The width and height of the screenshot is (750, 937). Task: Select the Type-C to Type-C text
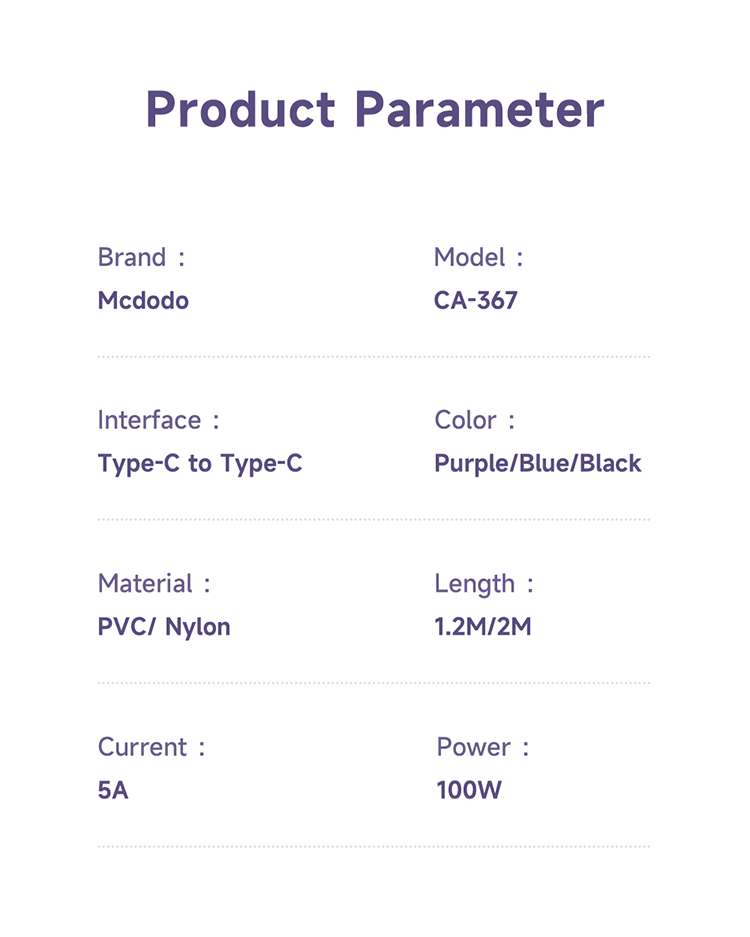[x=200, y=464]
